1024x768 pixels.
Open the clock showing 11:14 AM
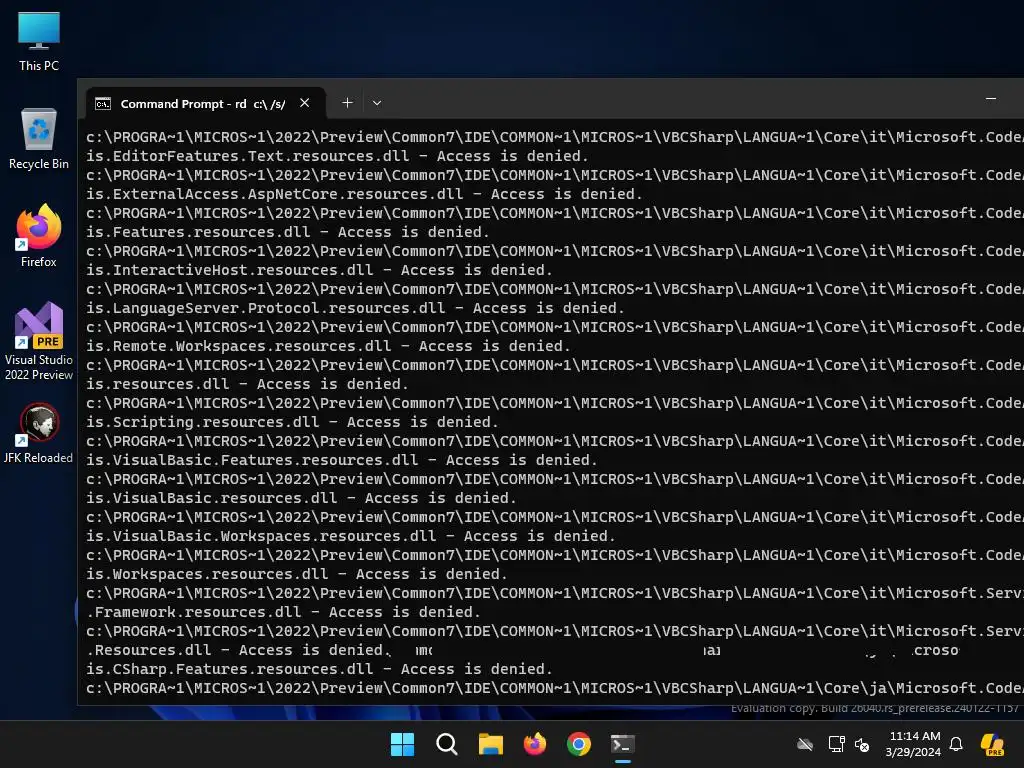pos(914,744)
